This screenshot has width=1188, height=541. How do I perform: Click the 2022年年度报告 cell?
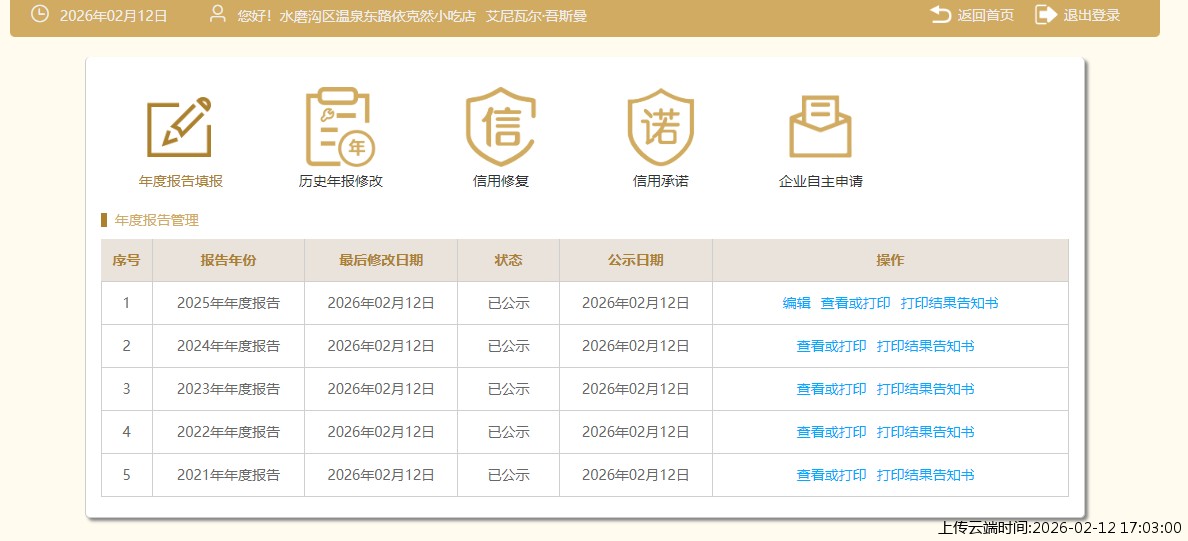point(229,432)
